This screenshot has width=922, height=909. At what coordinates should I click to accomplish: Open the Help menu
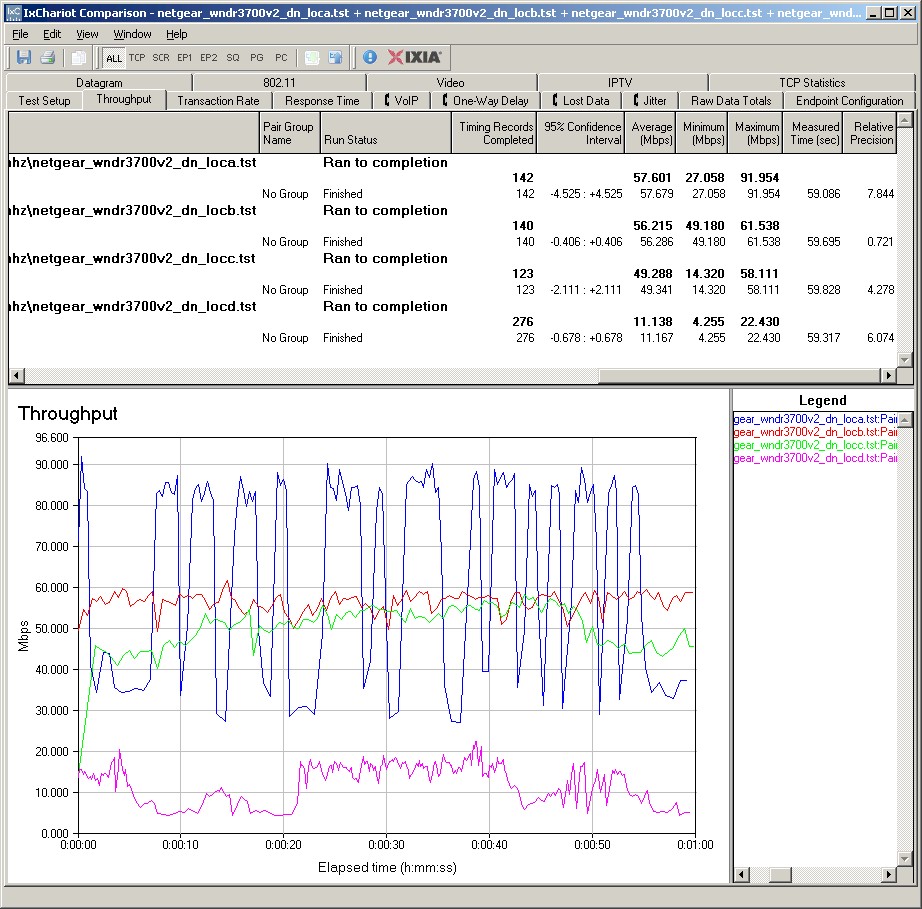176,34
